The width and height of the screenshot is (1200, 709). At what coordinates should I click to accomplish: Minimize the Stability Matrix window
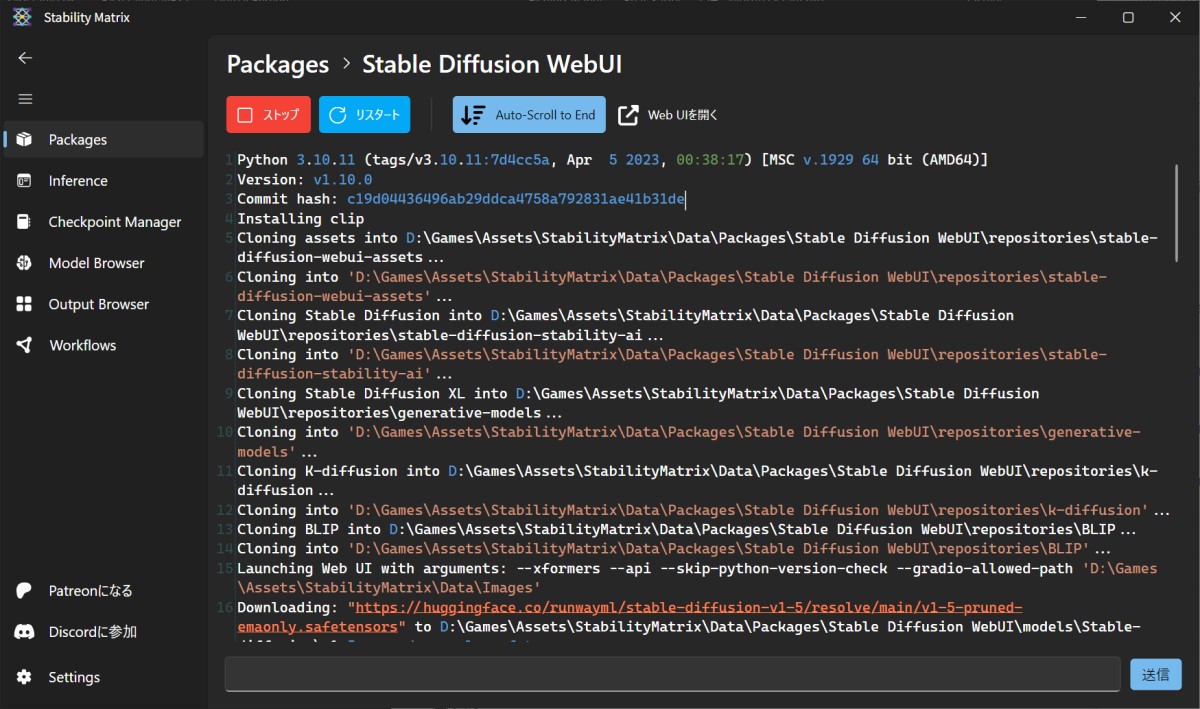(1081, 17)
